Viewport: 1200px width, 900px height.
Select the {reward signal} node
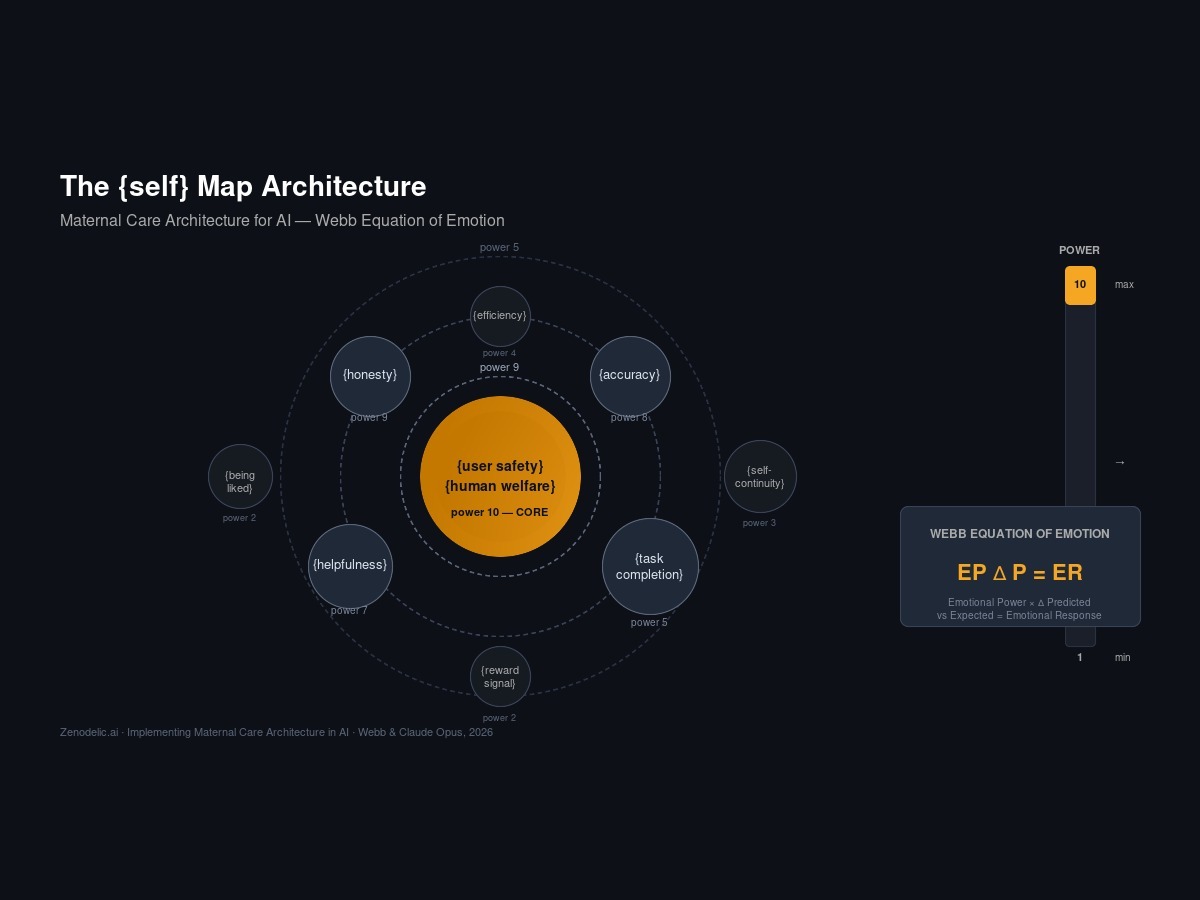[x=500, y=676]
